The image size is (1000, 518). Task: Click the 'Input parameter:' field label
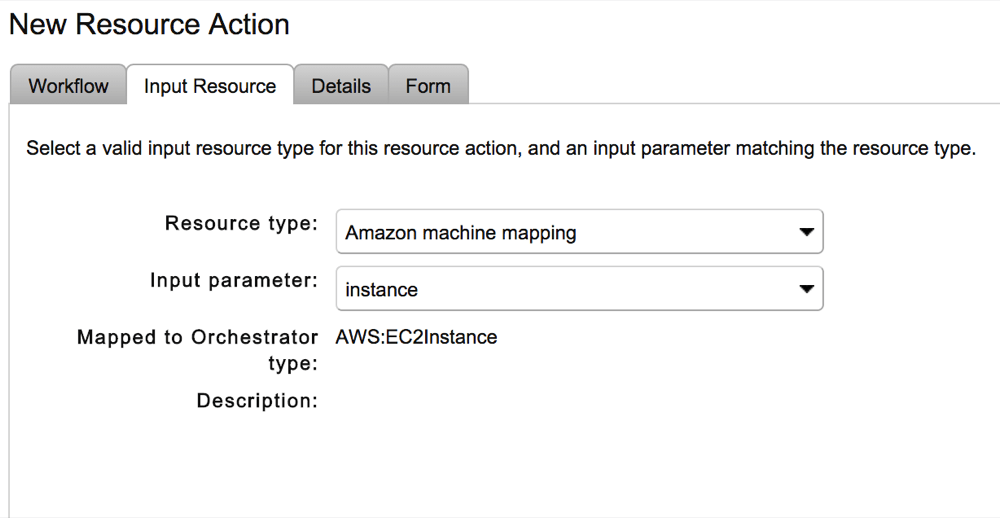tap(234, 280)
